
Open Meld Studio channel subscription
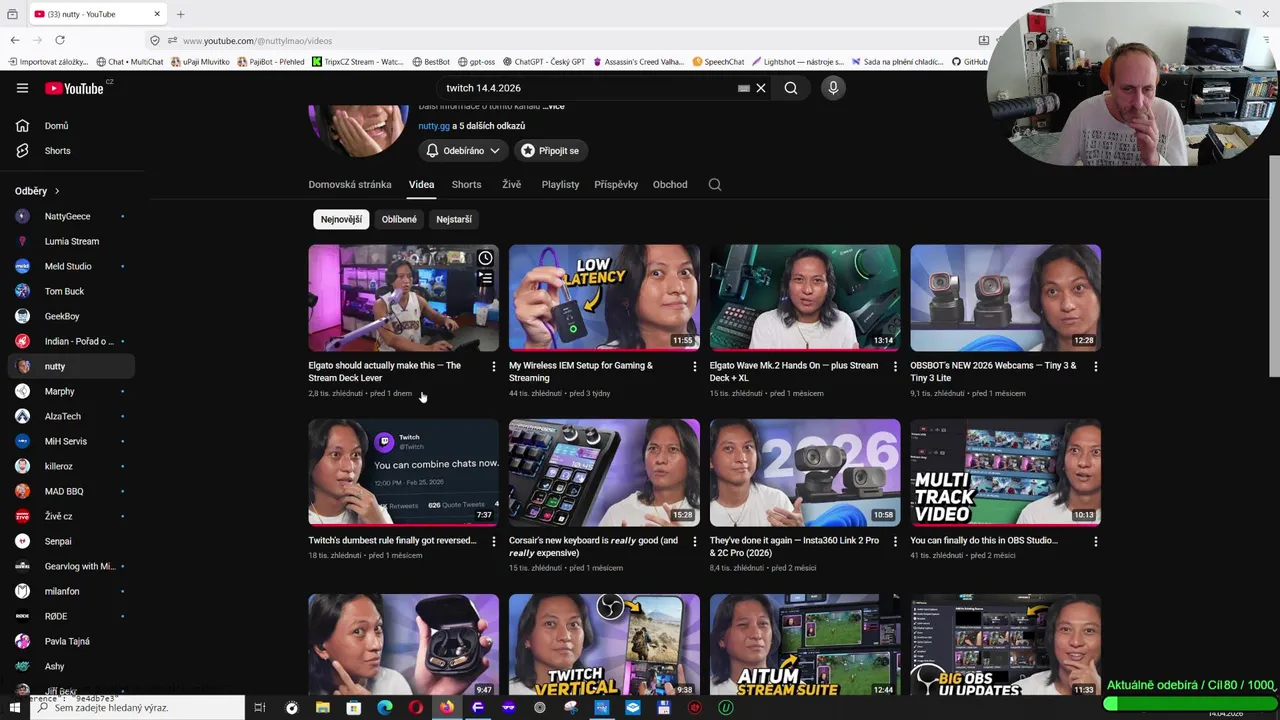tap(70, 266)
